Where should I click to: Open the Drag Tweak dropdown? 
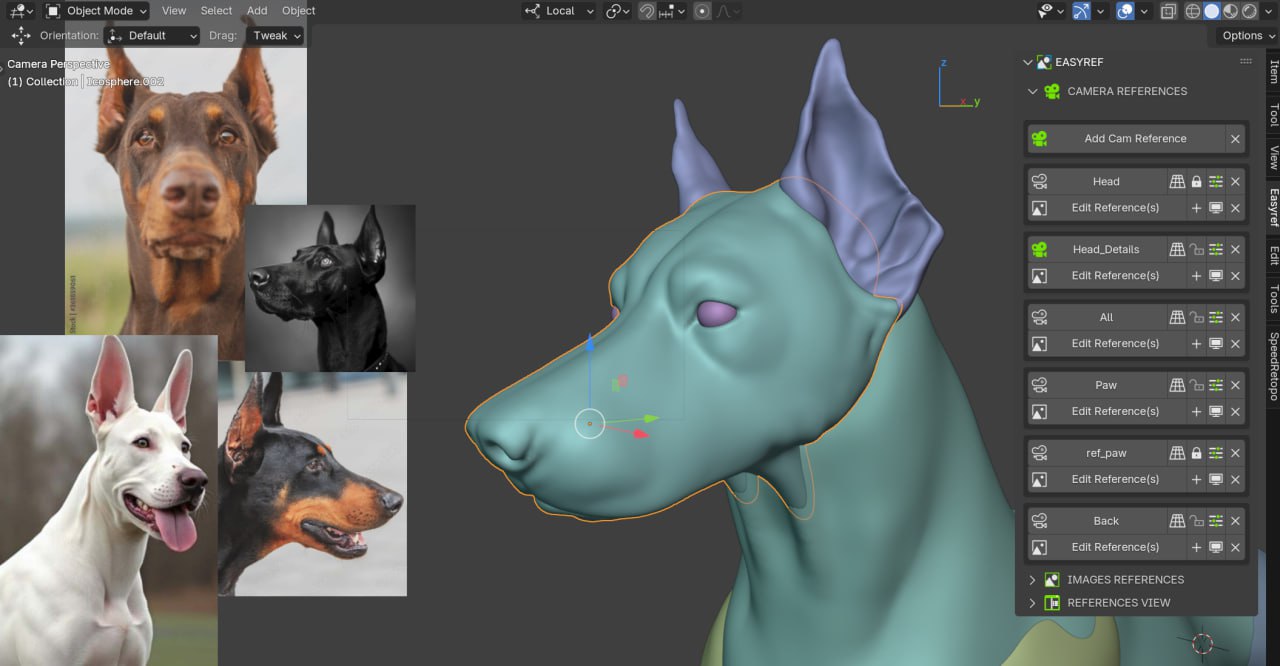pyautogui.click(x=274, y=35)
